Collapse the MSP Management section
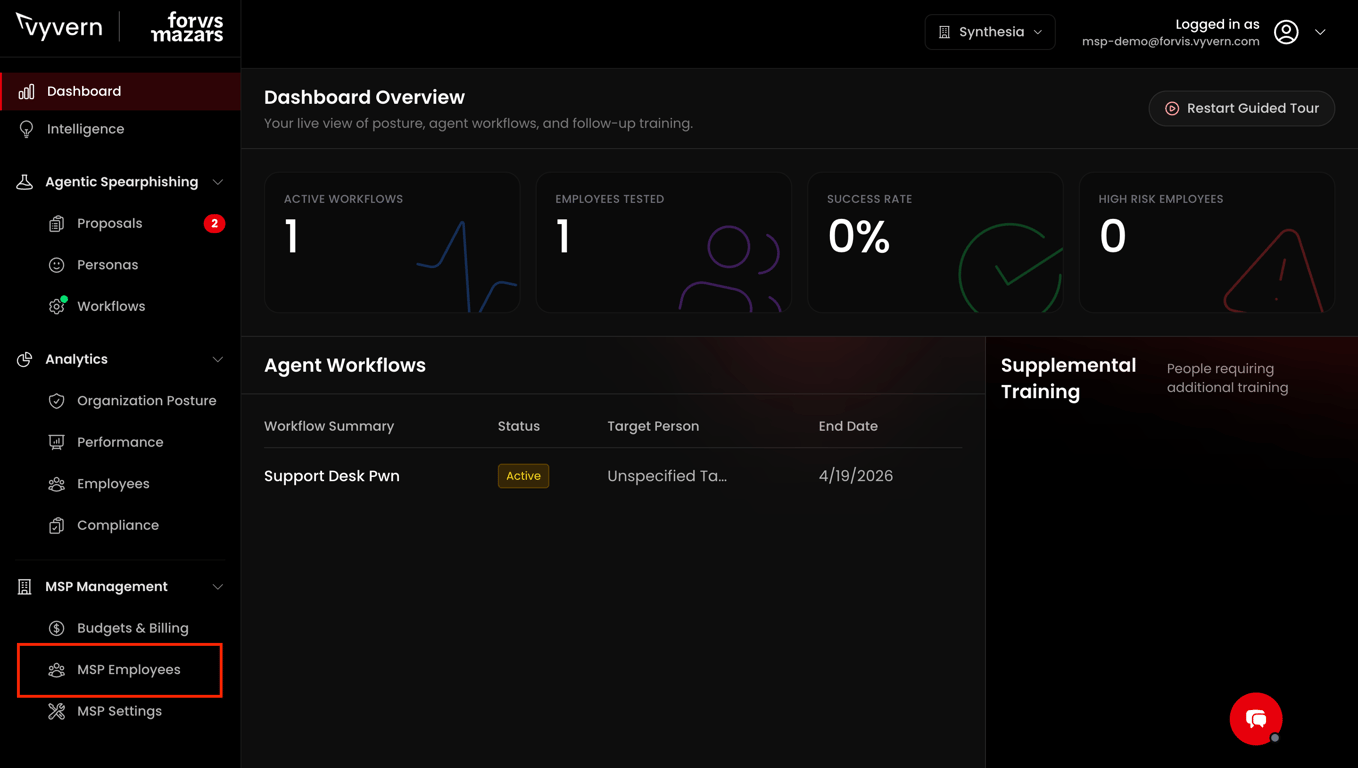 (x=218, y=587)
